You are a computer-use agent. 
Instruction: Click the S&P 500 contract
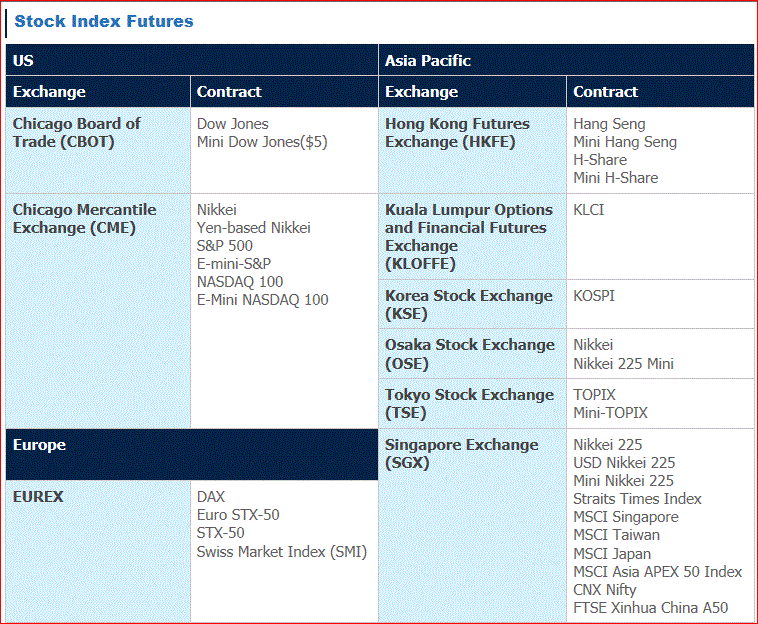click(x=225, y=246)
